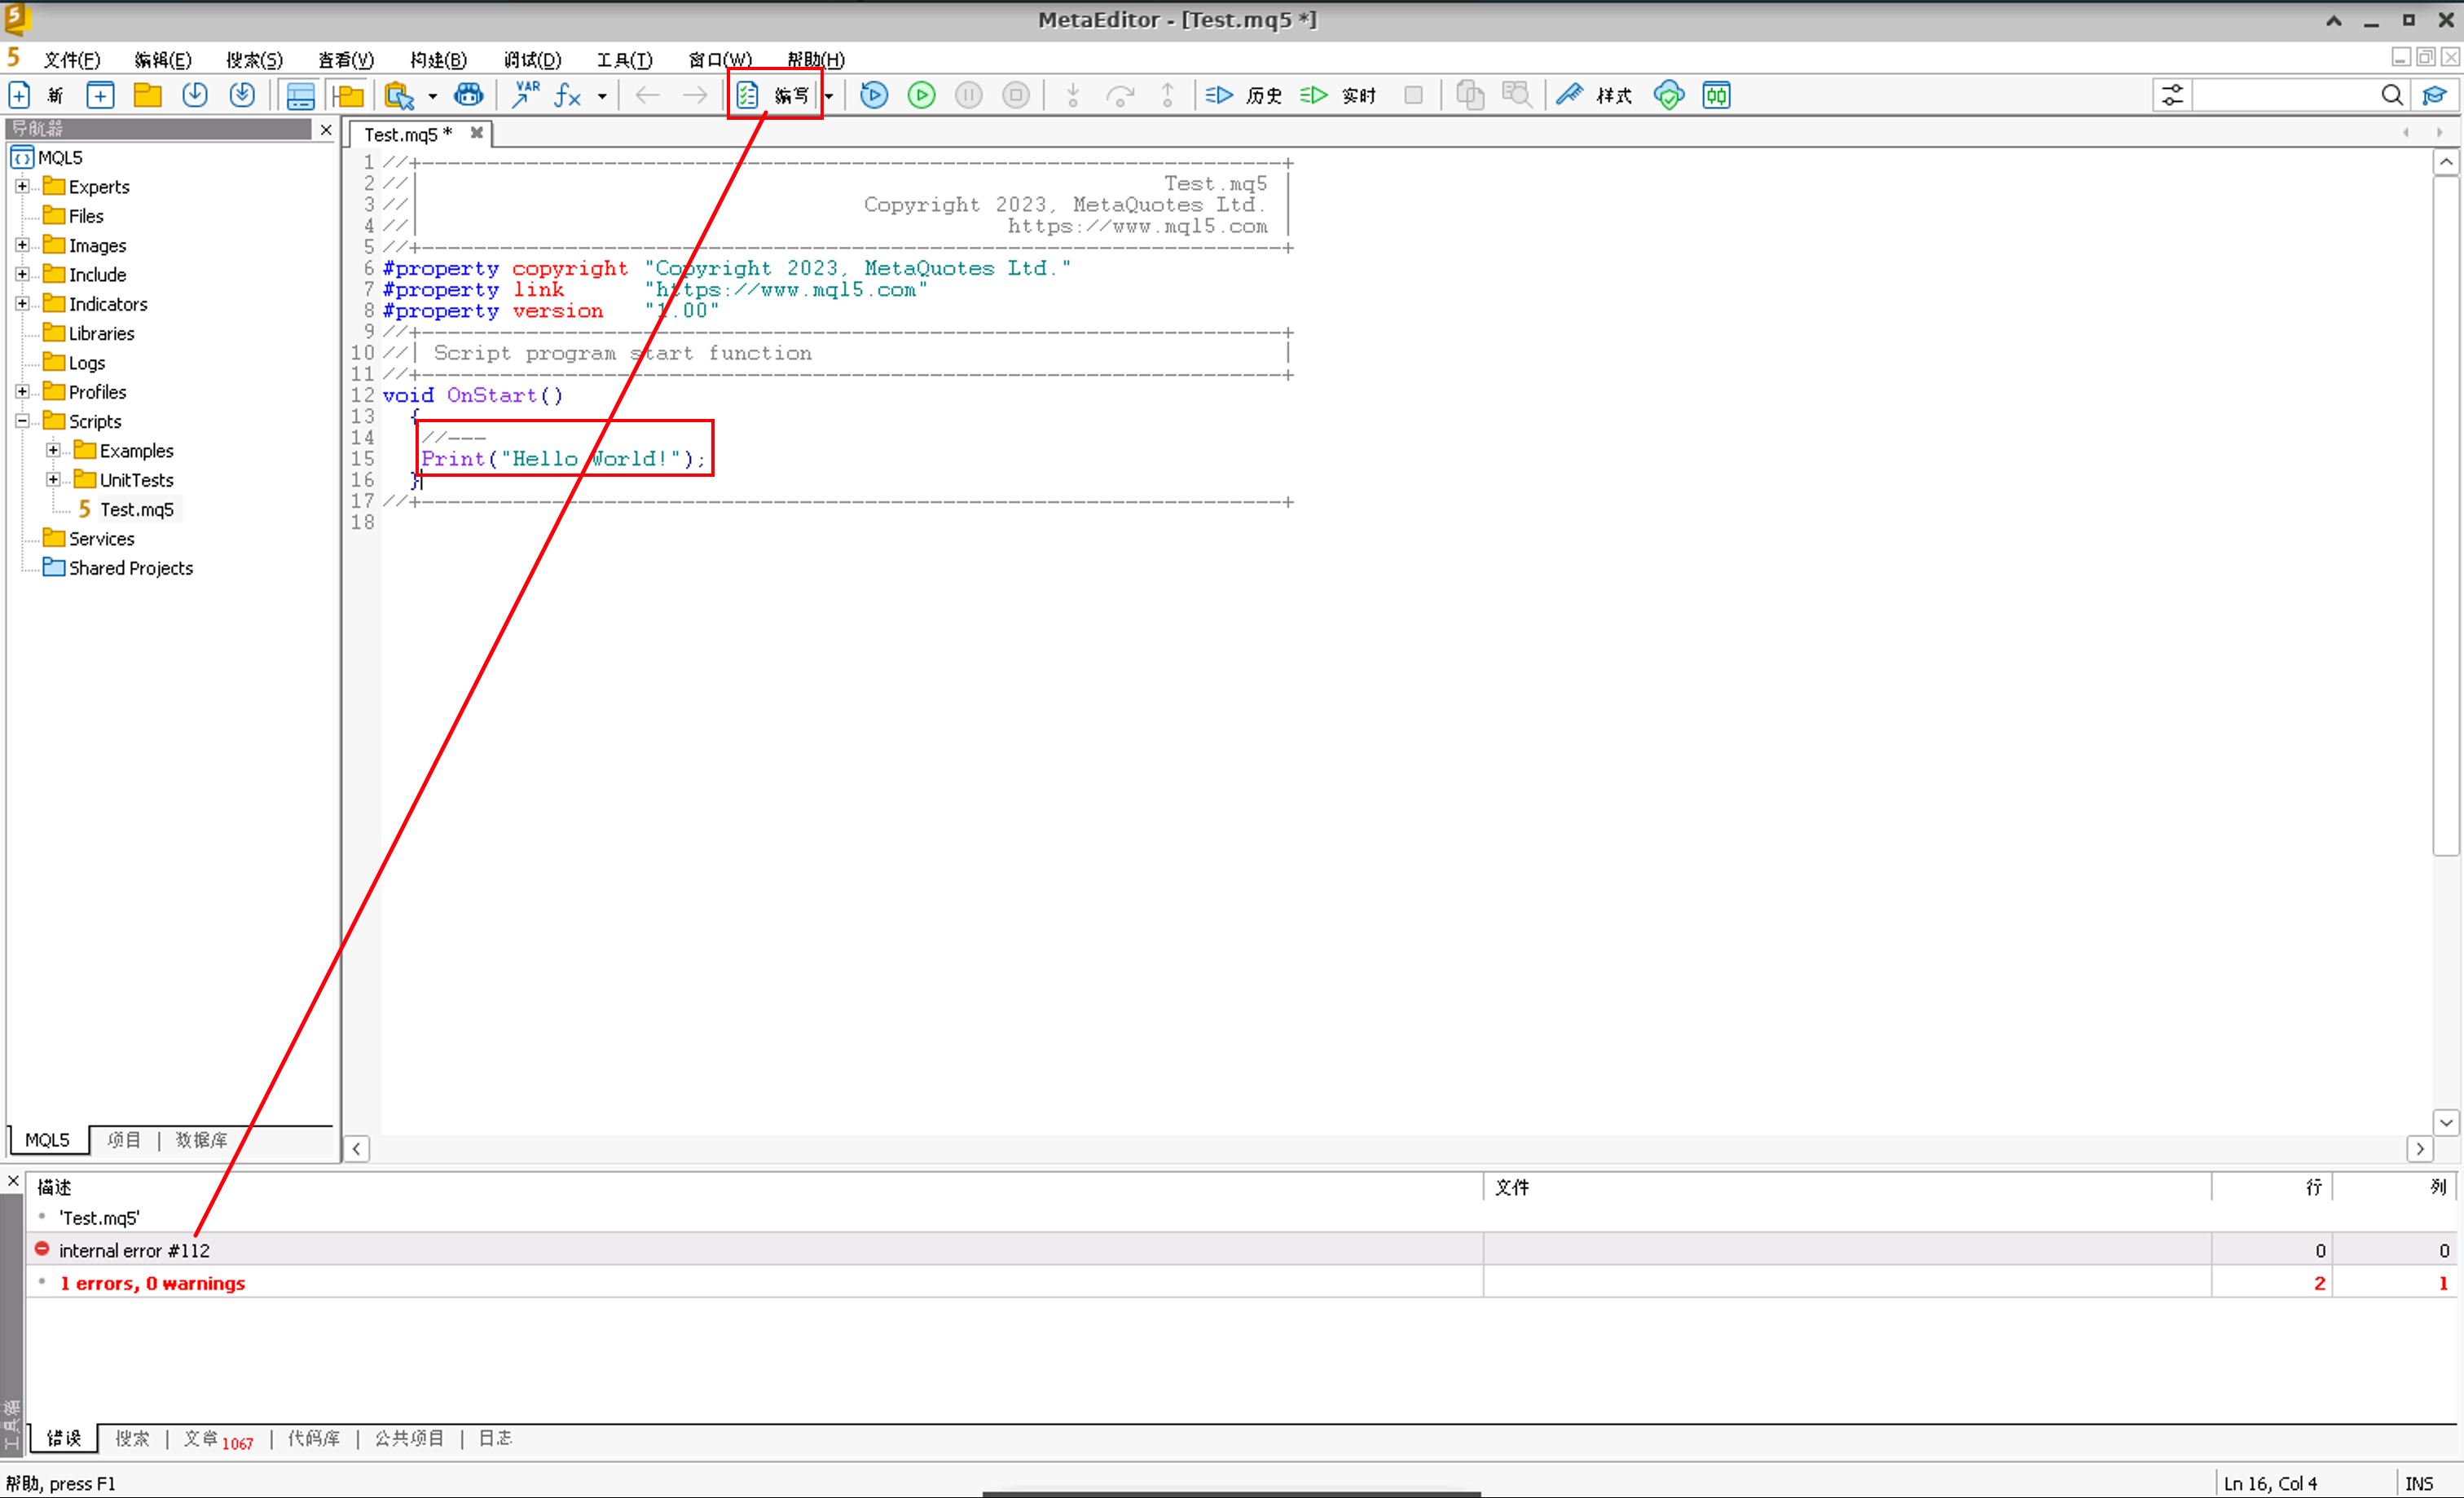2464x1498 pixels.
Task: Open the Compile button dropdown arrow
Action: 829,95
